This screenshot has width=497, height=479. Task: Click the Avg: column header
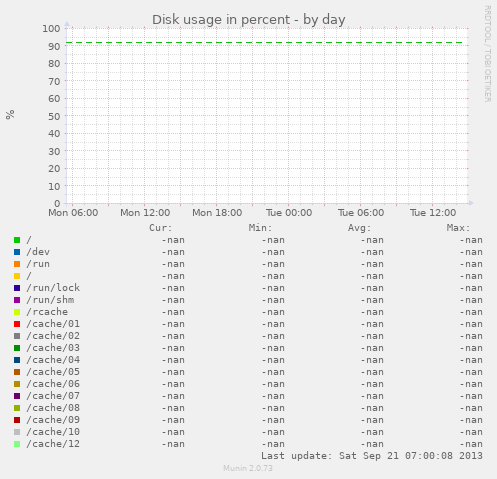pos(359,228)
